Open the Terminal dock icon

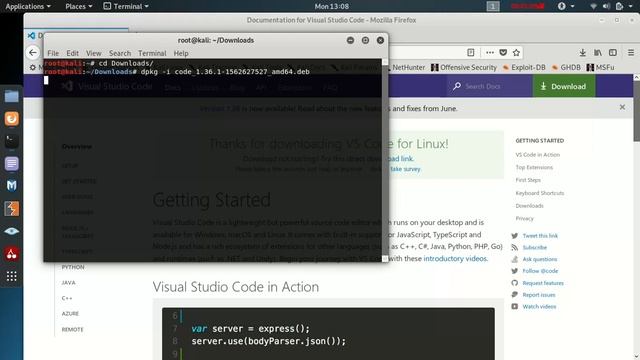(11, 141)
